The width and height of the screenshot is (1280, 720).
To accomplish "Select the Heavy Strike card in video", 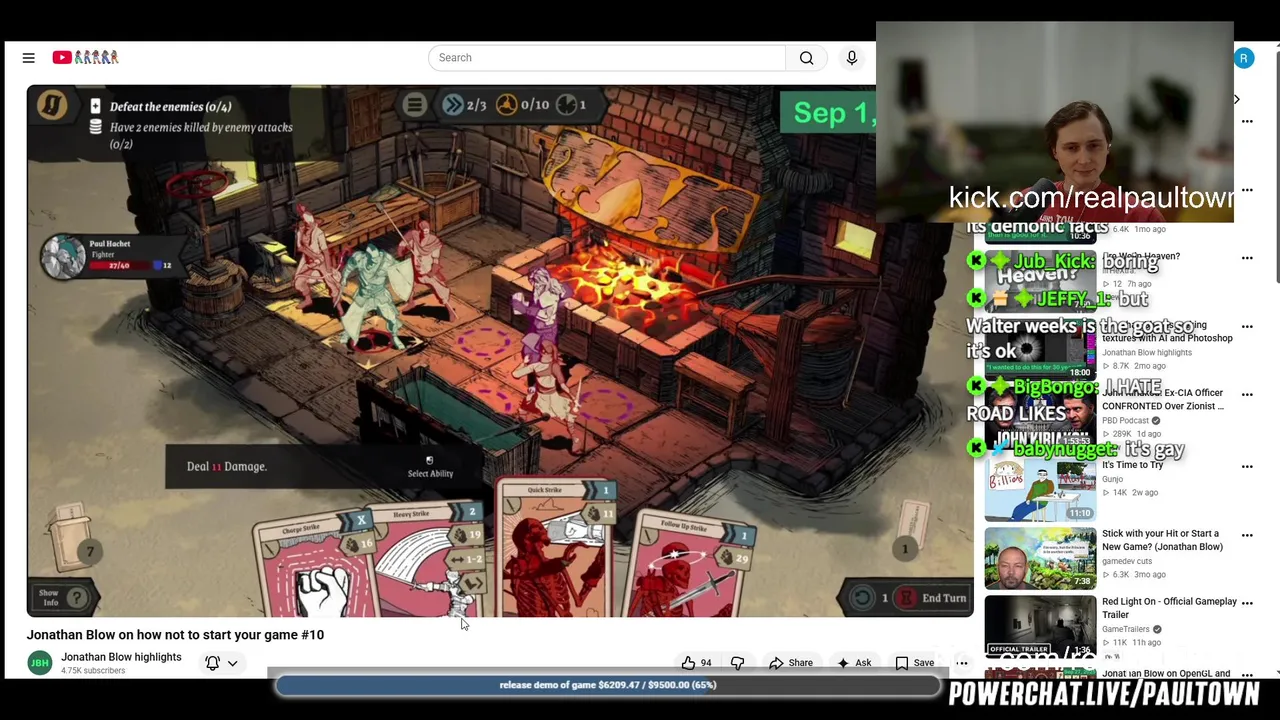I will [430, 560].
